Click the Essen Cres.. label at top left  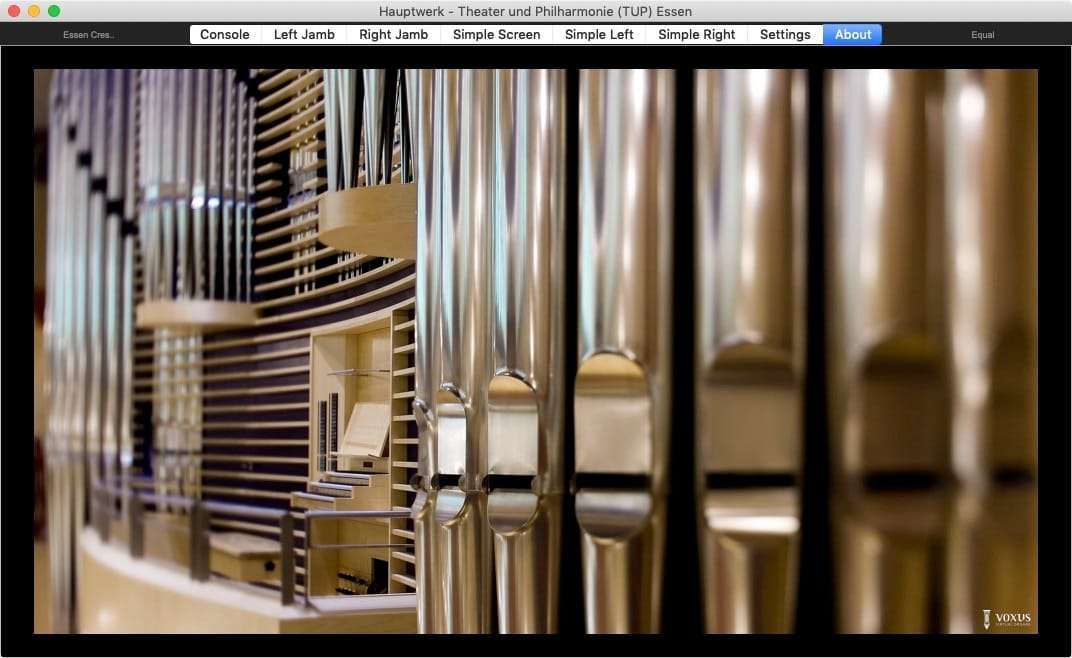pyautogui.click(x=89, y=35)
